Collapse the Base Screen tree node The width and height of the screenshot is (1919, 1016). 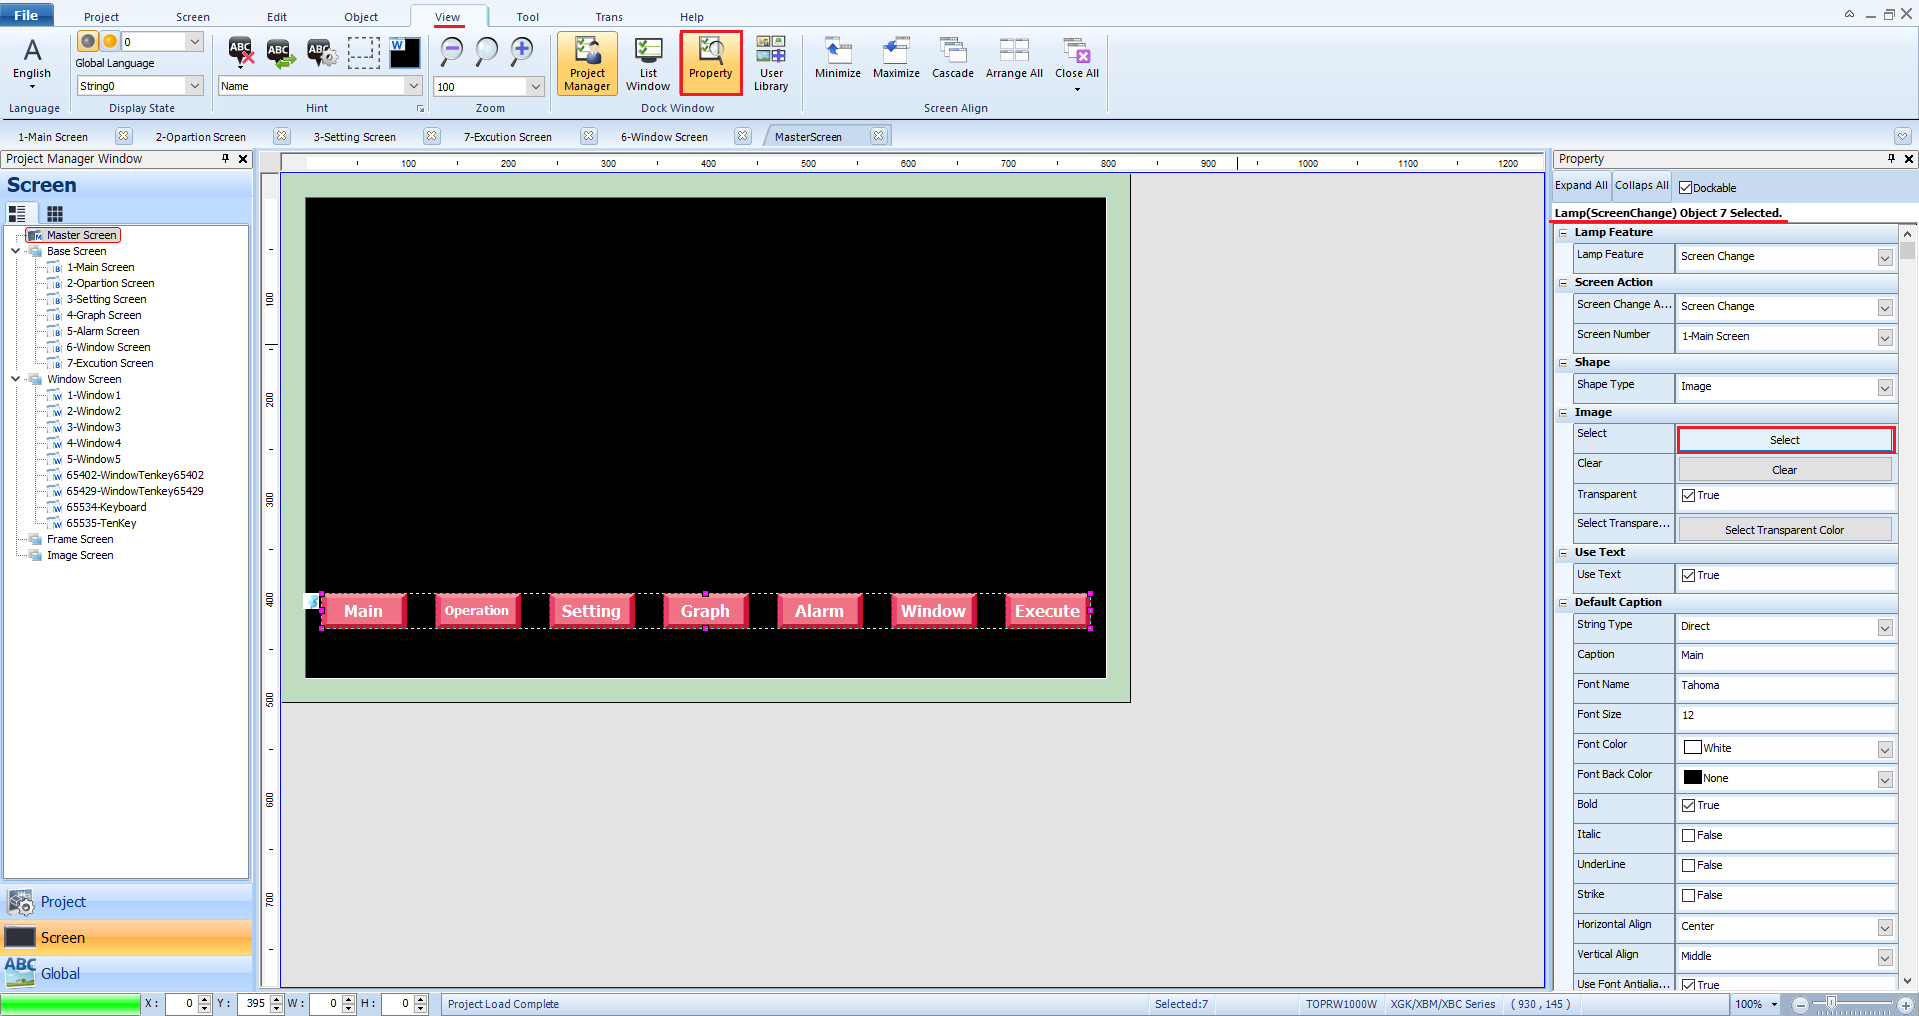click(x=15, y=251)
